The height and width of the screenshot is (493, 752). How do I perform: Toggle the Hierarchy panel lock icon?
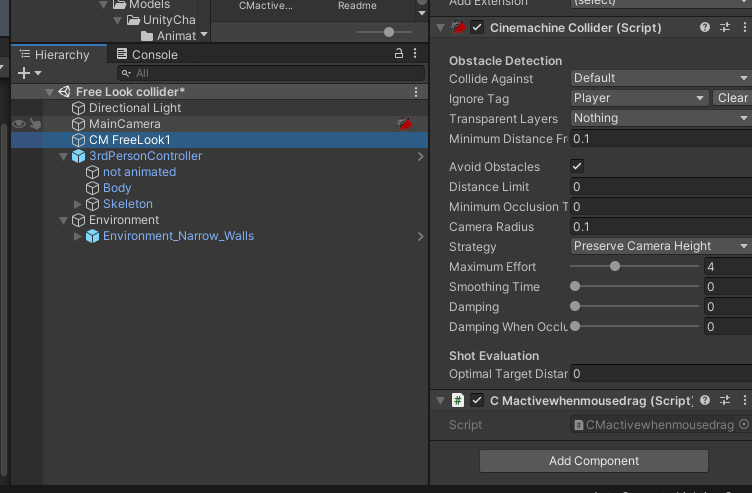(x=399, y=53)
